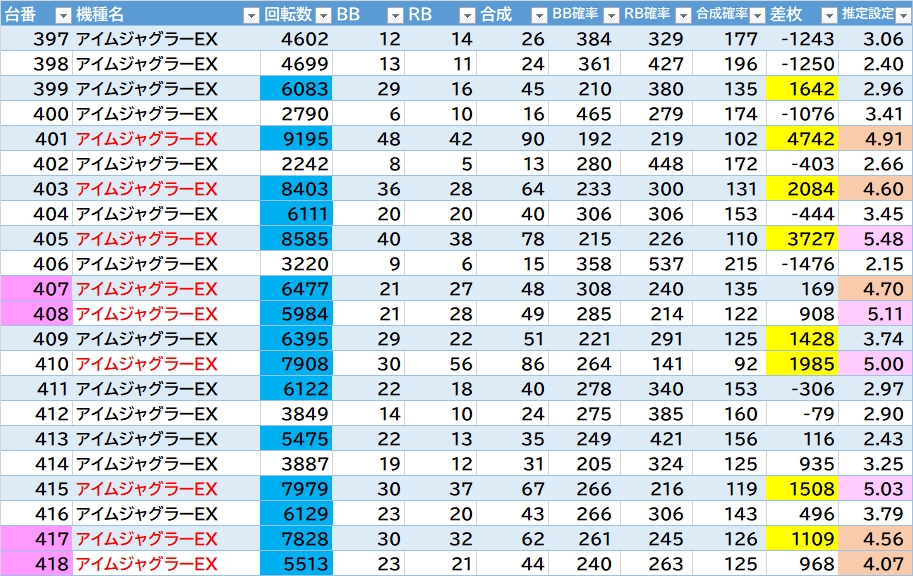The width and height of the screenshot is (913, 576).
Task: Select pink-highlighted machine number 418
Action: click(x=36, y=563)
